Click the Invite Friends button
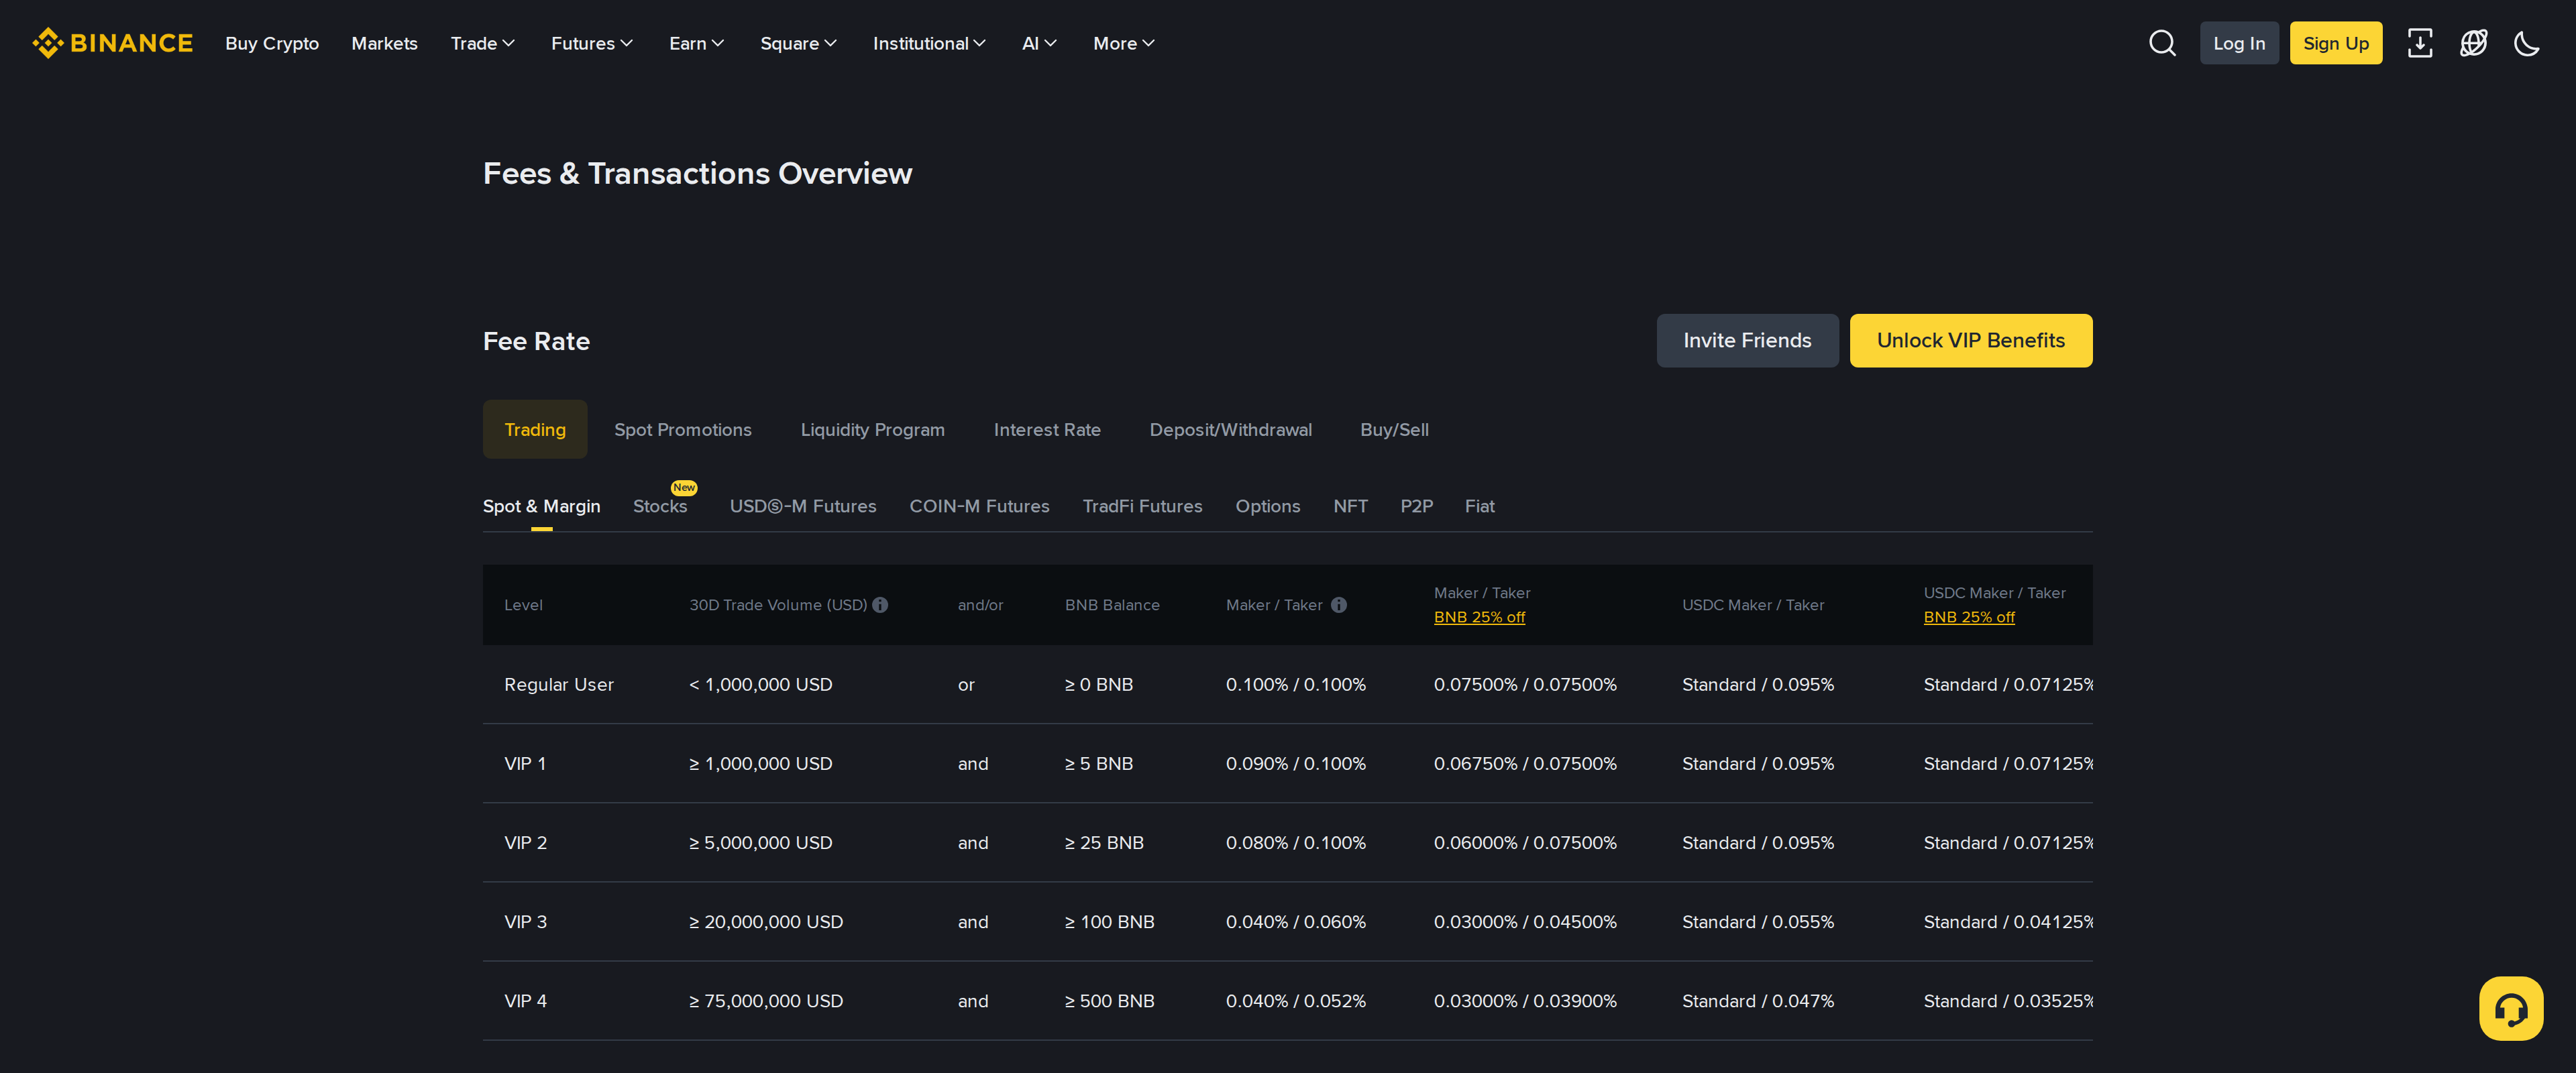 point(1747,341)
